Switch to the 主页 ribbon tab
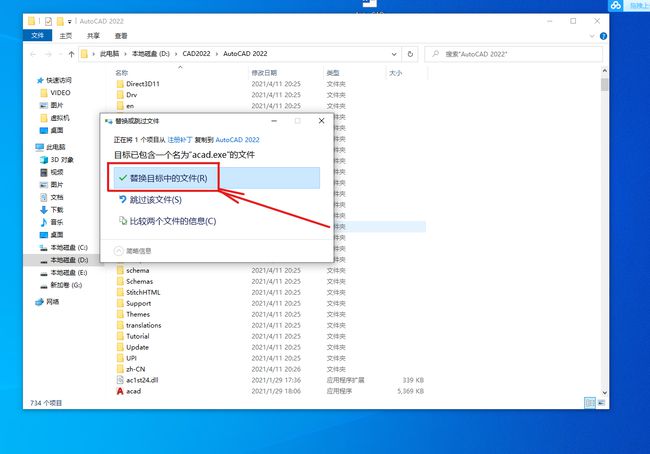 click(65, 36)
